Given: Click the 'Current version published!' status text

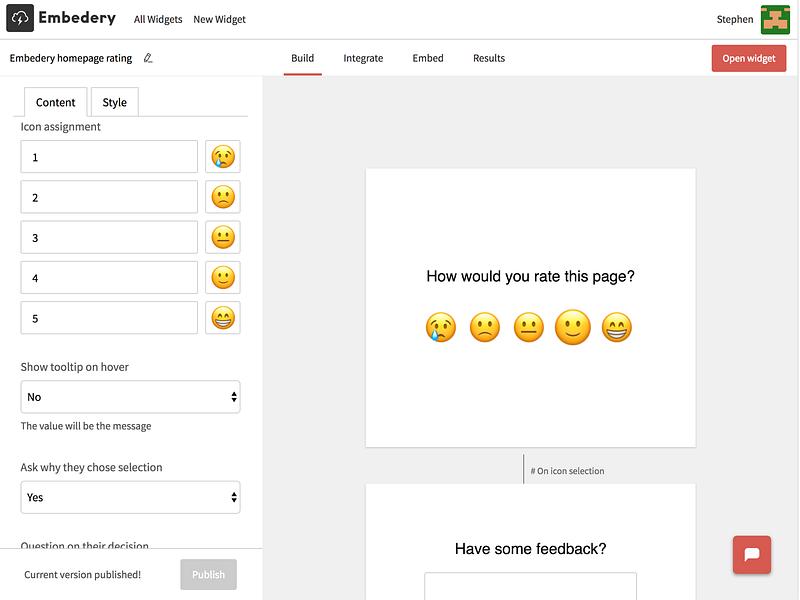Looking at the screenshot, I should point(83,574).
